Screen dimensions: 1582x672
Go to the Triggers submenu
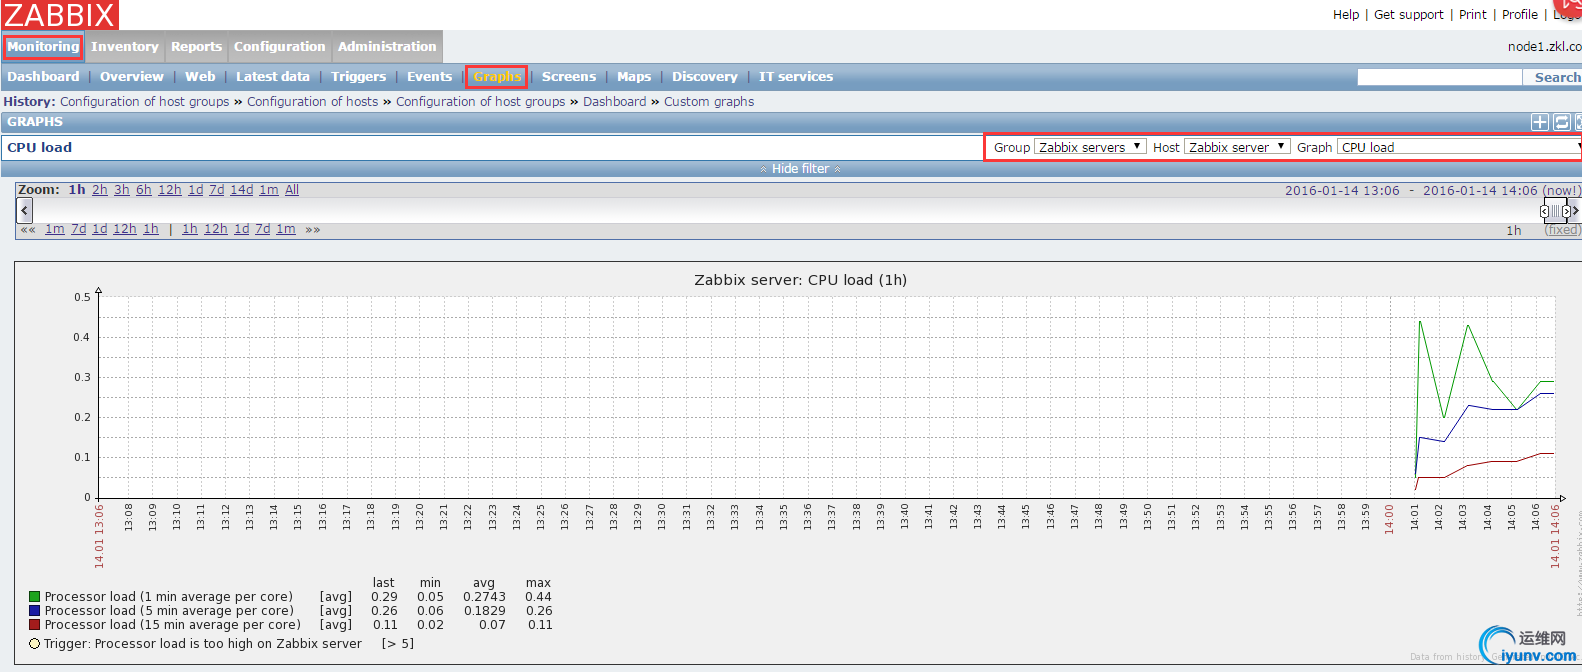click(x=358, y=77)
